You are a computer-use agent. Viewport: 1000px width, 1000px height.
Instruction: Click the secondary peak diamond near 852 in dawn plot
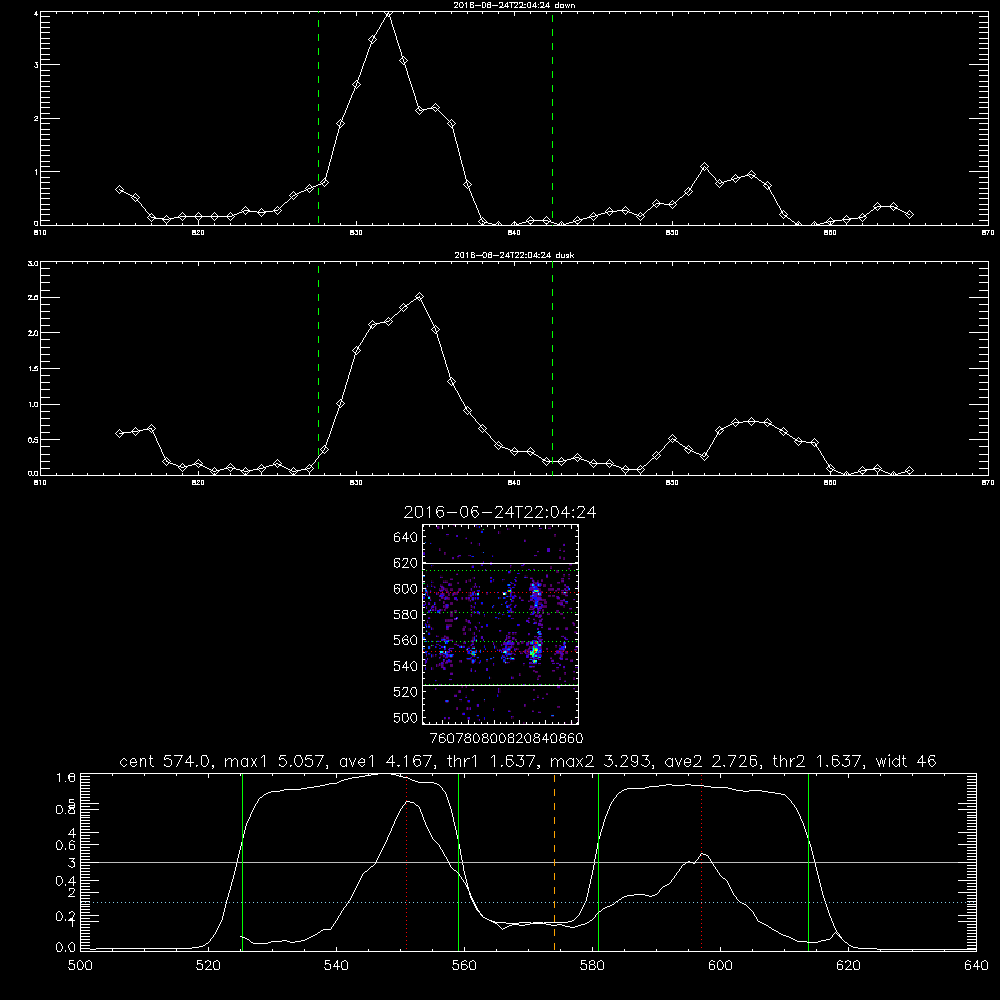[x=704, y=166]
